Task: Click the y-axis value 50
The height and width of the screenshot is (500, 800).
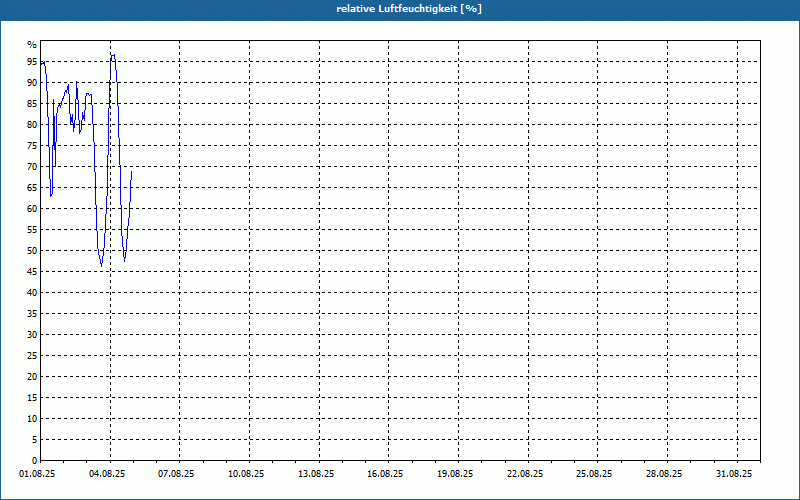Action: 32,251
